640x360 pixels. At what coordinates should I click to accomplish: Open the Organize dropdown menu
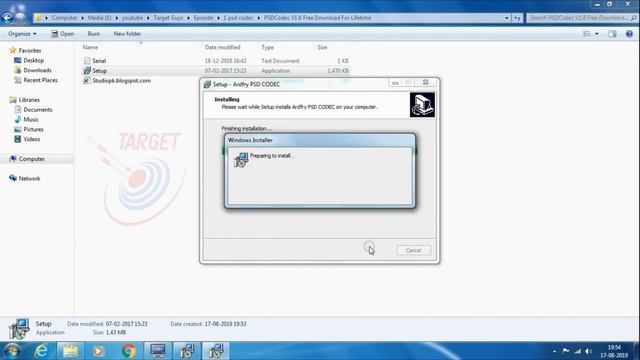[22, 34]
